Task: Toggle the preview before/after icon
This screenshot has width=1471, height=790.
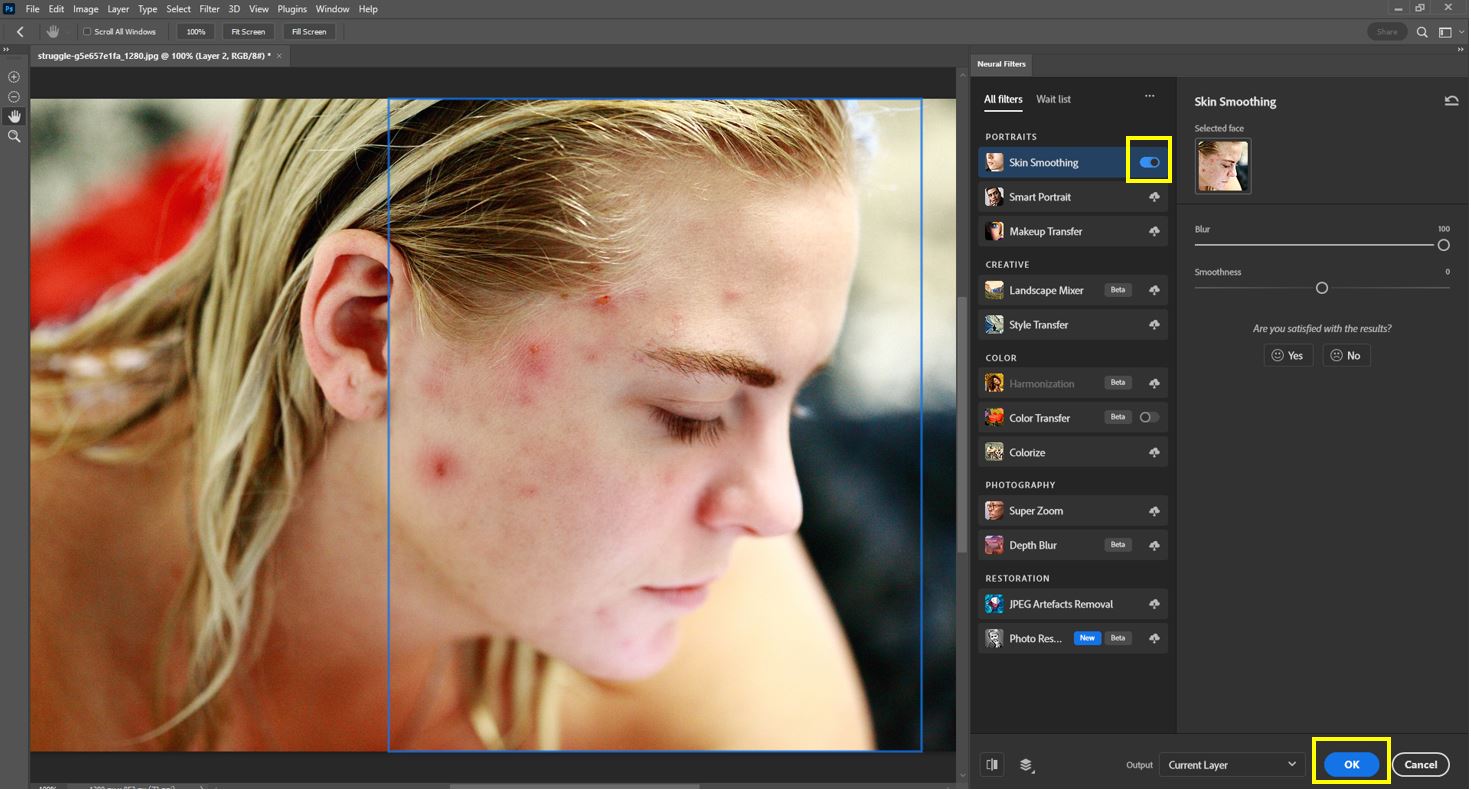Action: coord(992,765)
